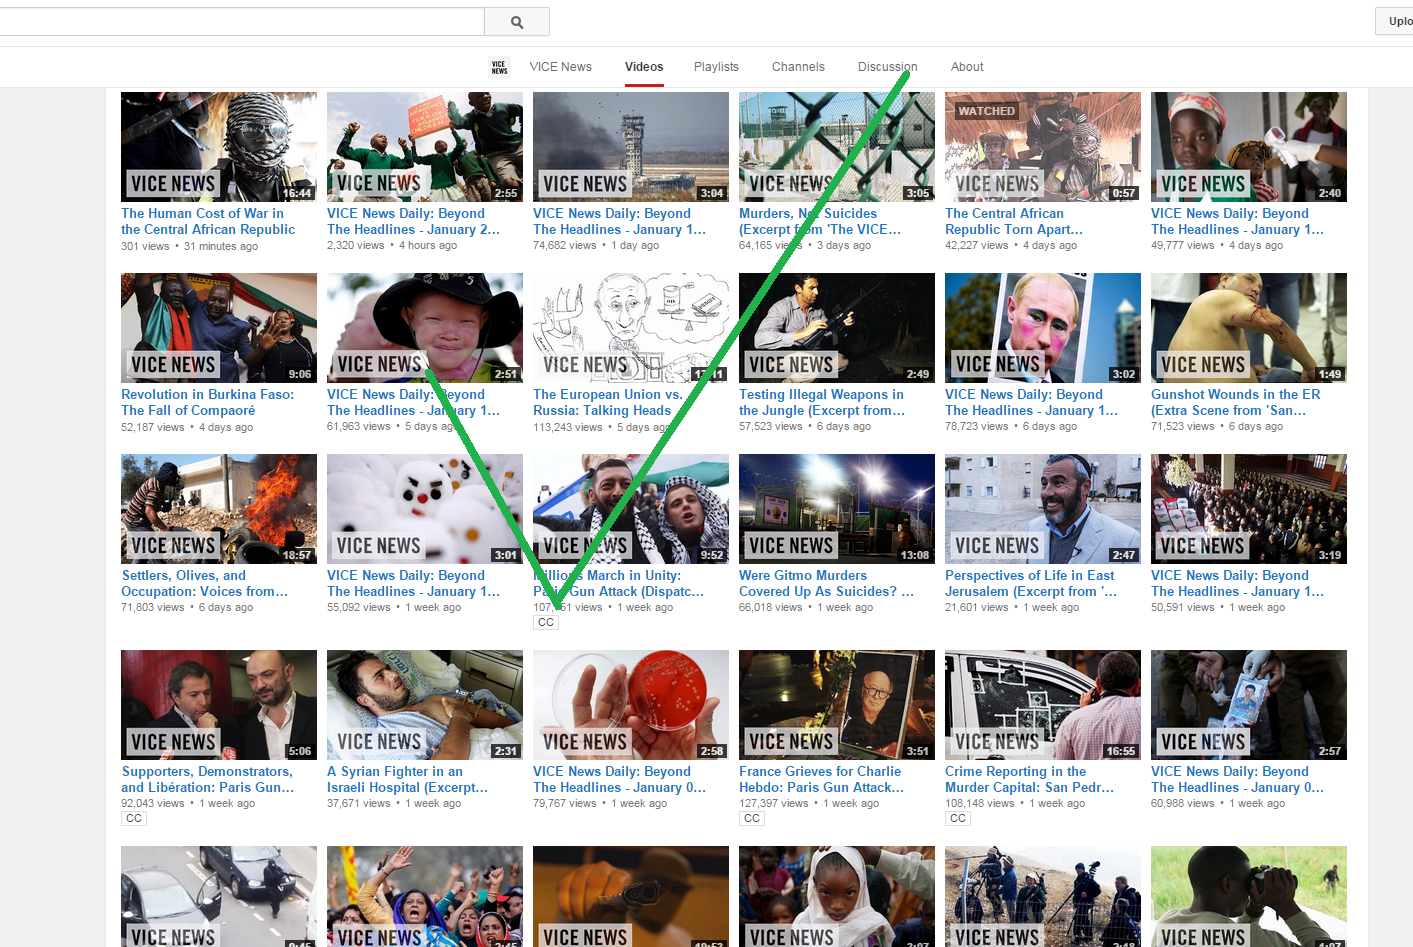Click the VICE News channel logo icon
The width and height of the screenshot is (1413, 947).
tap(499, 67)
